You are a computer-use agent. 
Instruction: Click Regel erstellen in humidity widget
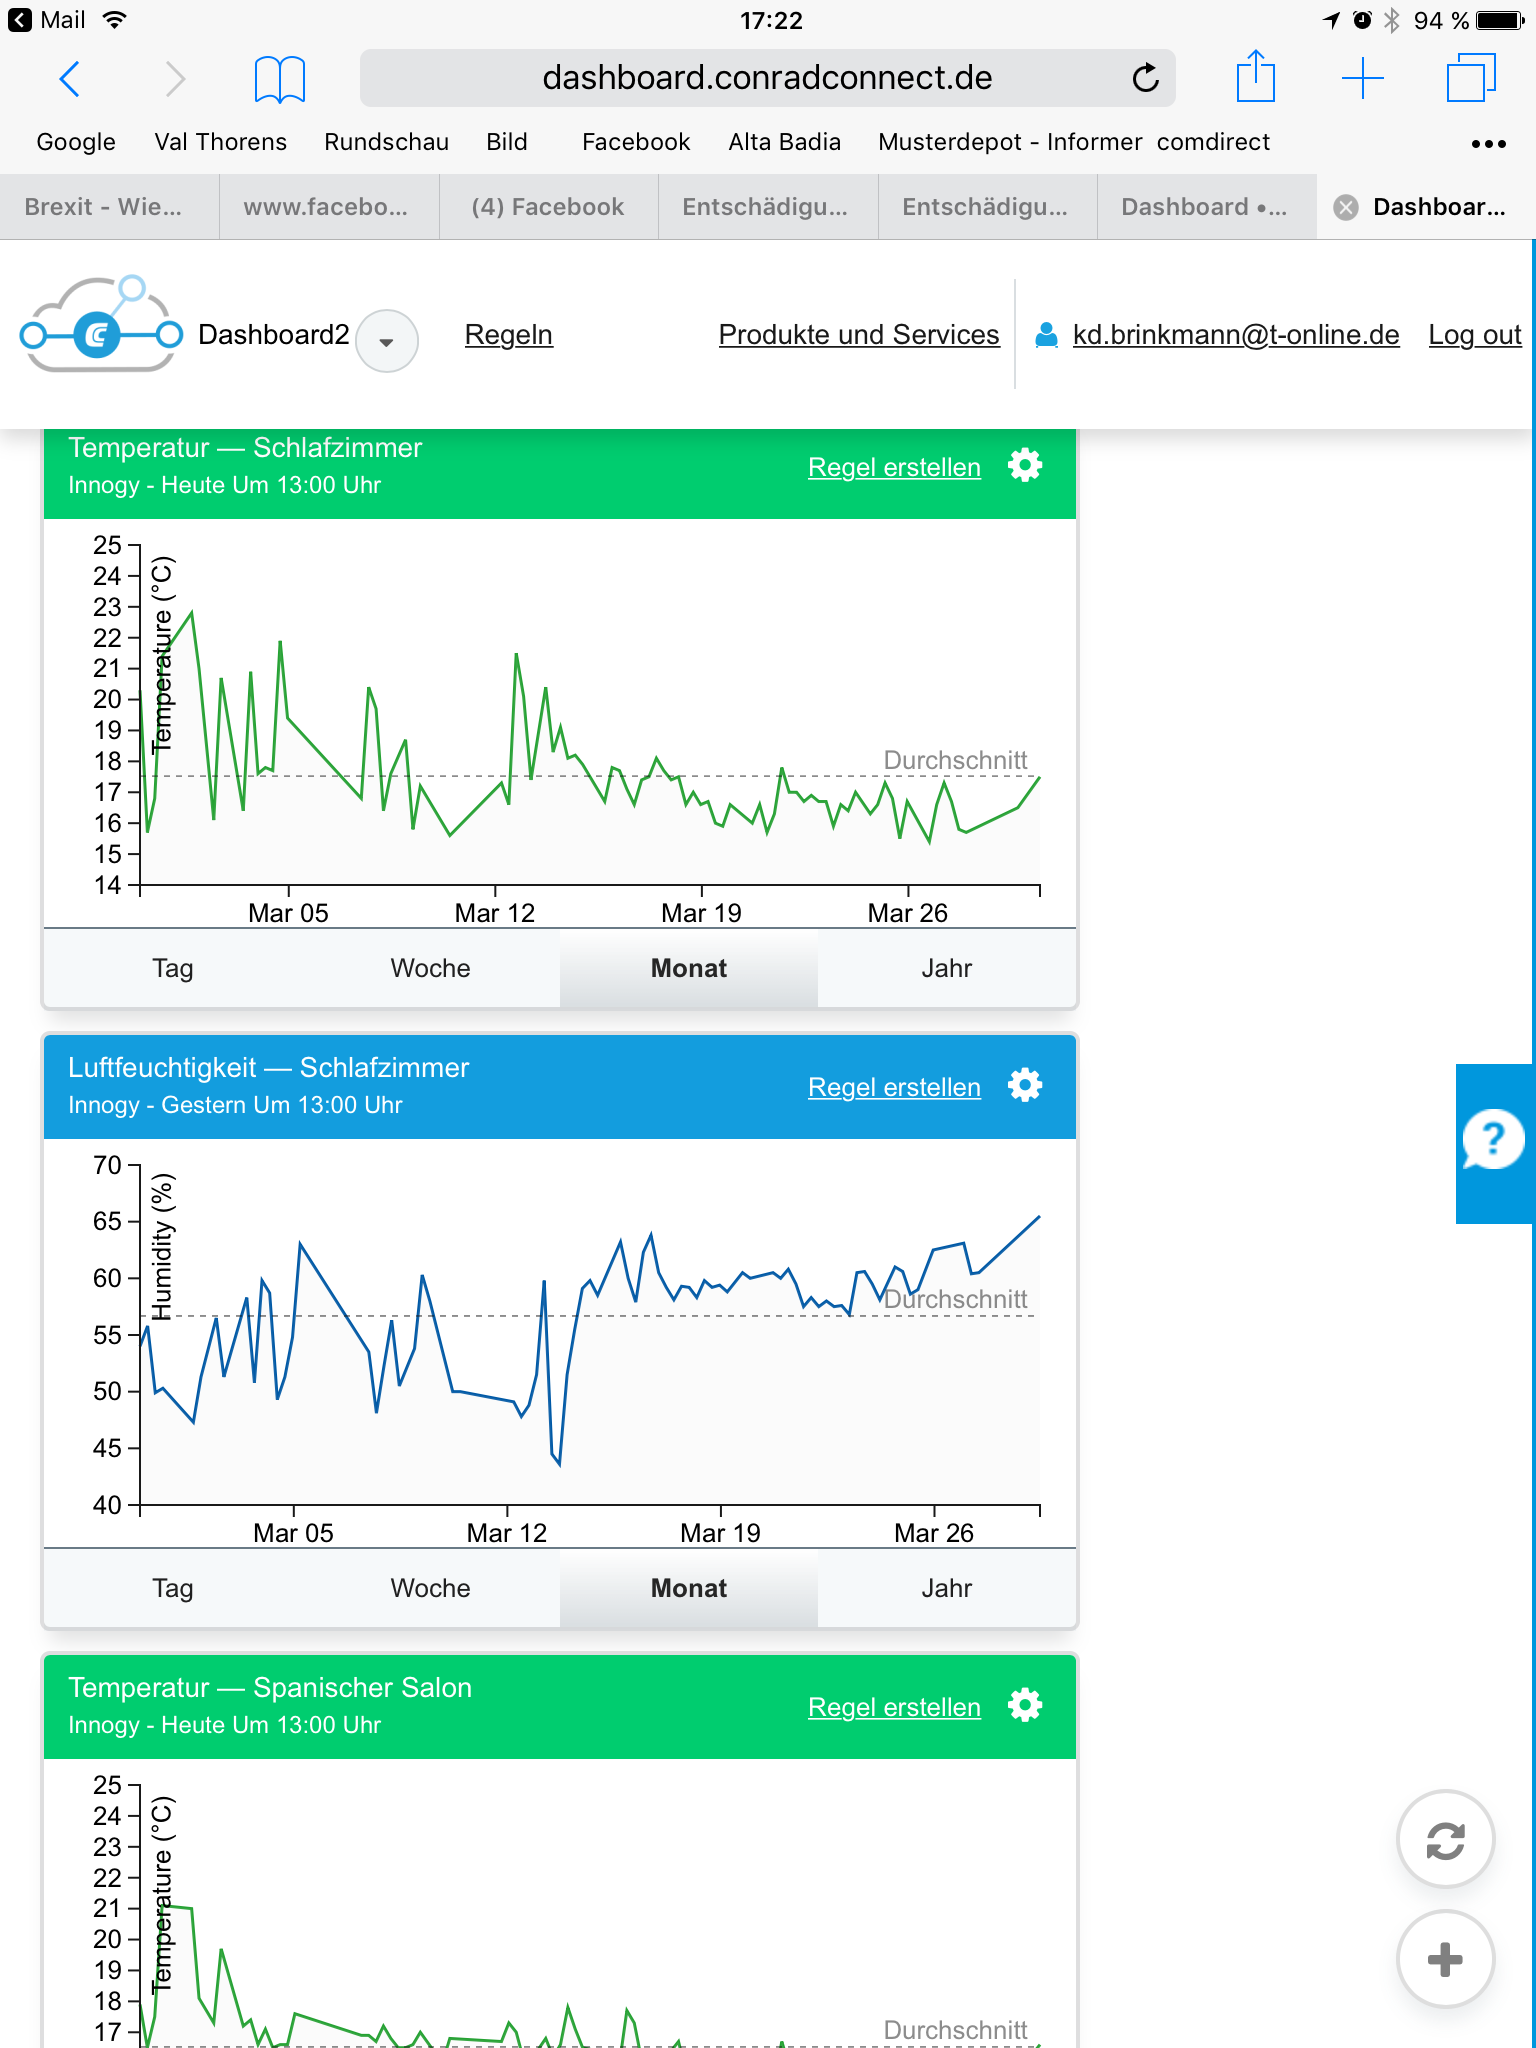pos(894,1088)
